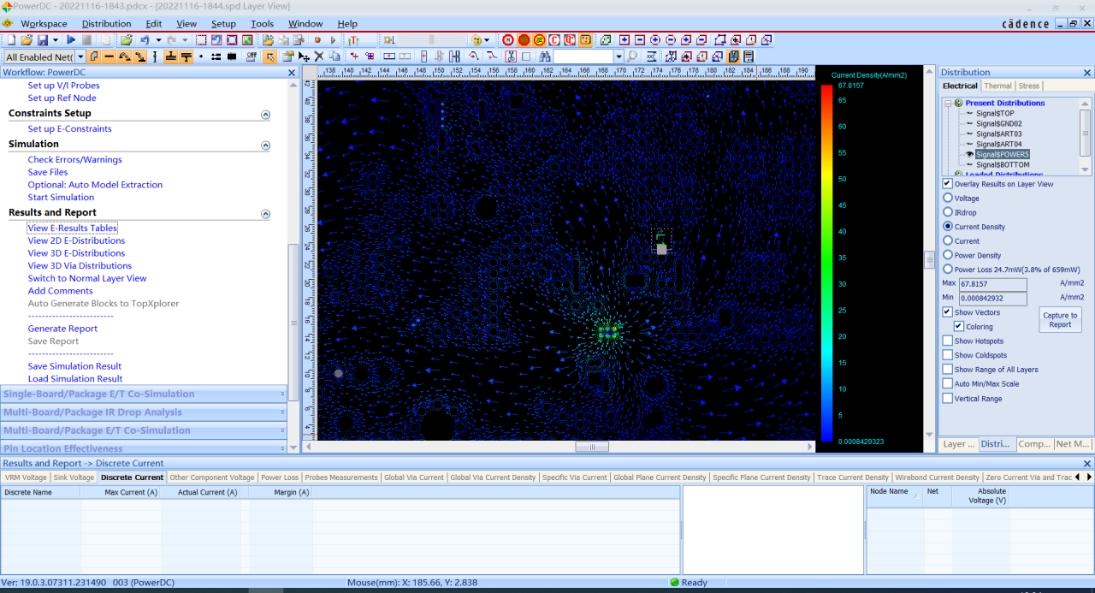Open the search field dropdown arrow
Viewport: 1095px width, 593px height.
tap(619, 57)
